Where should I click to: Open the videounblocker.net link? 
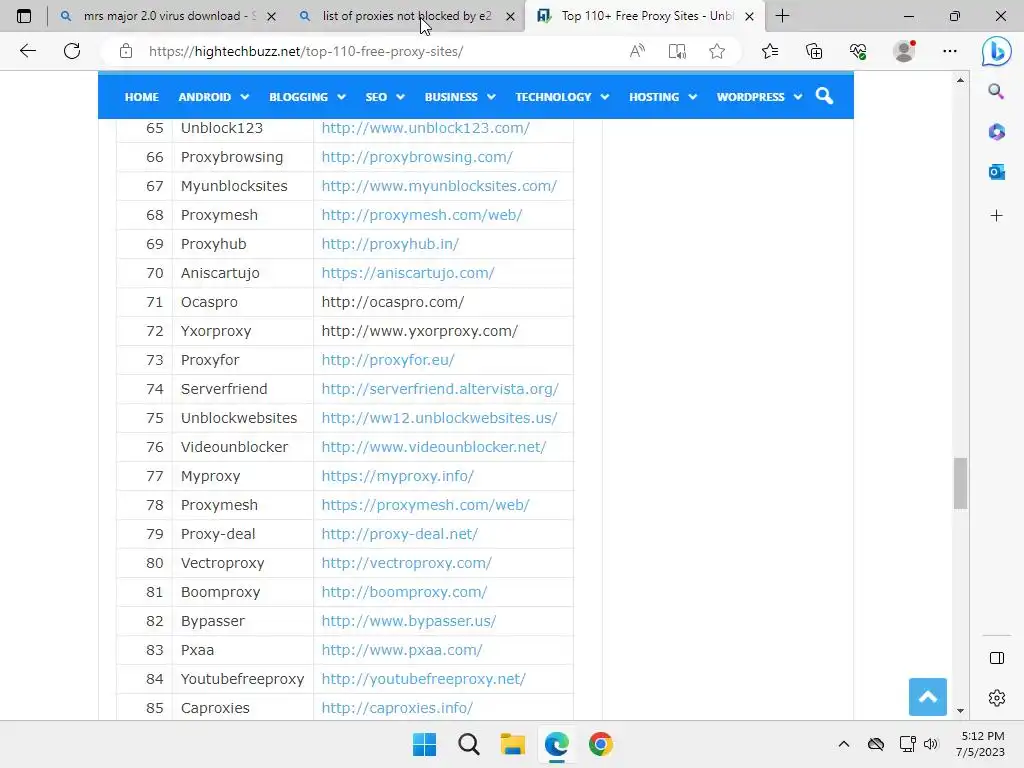(434, 447)
